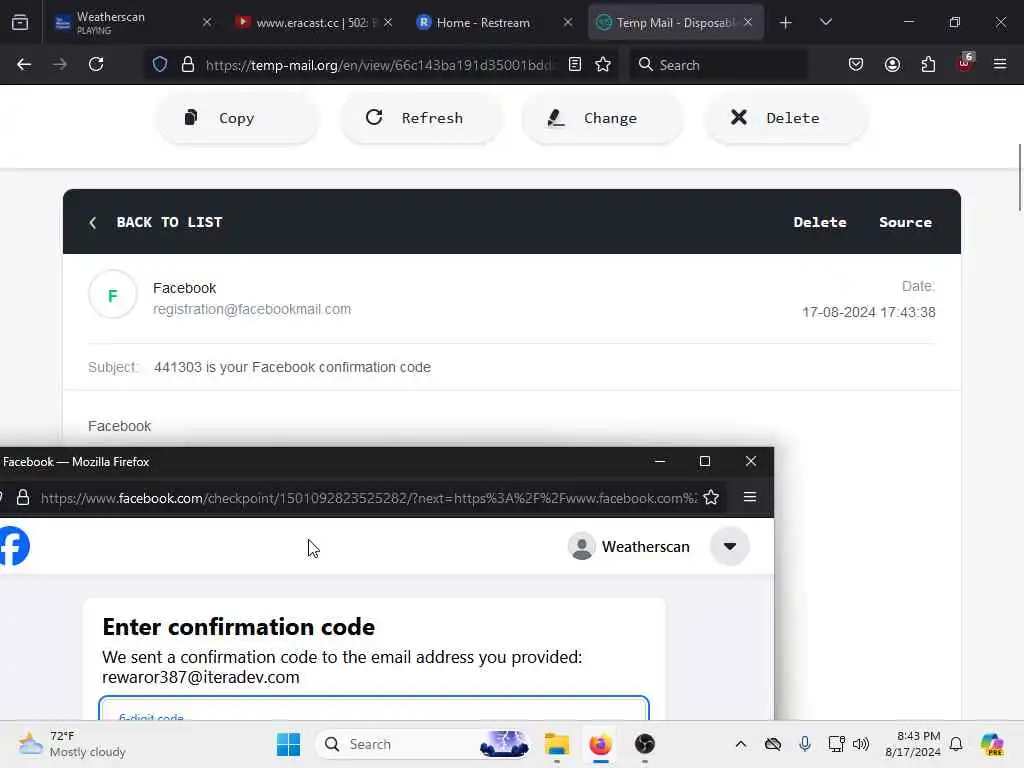View the email Source

click(905, 222)
